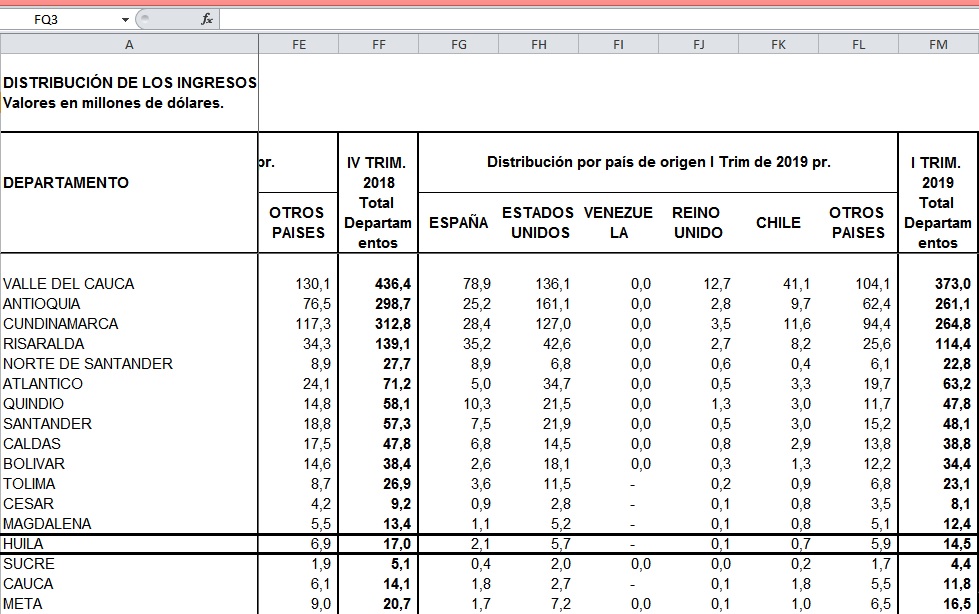Select the 'ANTIOQUIA' row label
Screen dimensions: 979x614
(x=42, y=304)
